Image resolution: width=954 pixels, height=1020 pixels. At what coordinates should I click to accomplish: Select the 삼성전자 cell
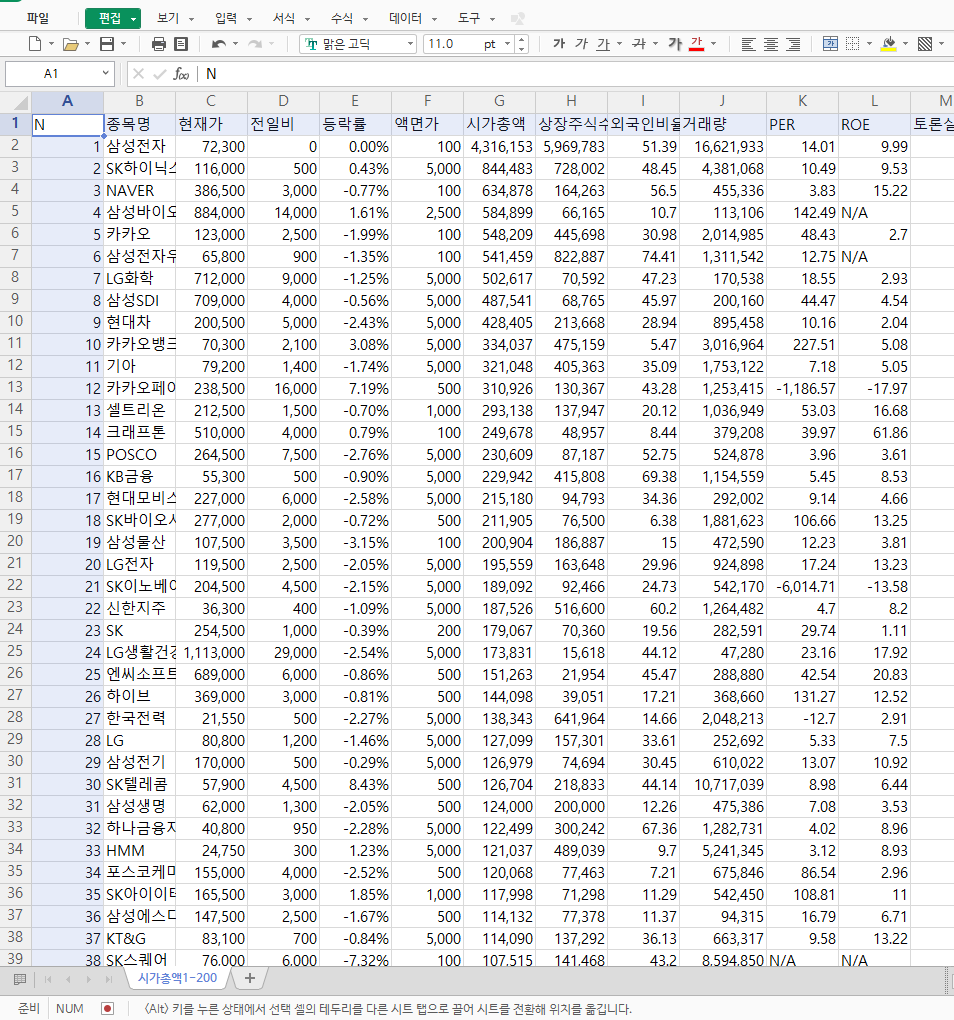[139, 146]
